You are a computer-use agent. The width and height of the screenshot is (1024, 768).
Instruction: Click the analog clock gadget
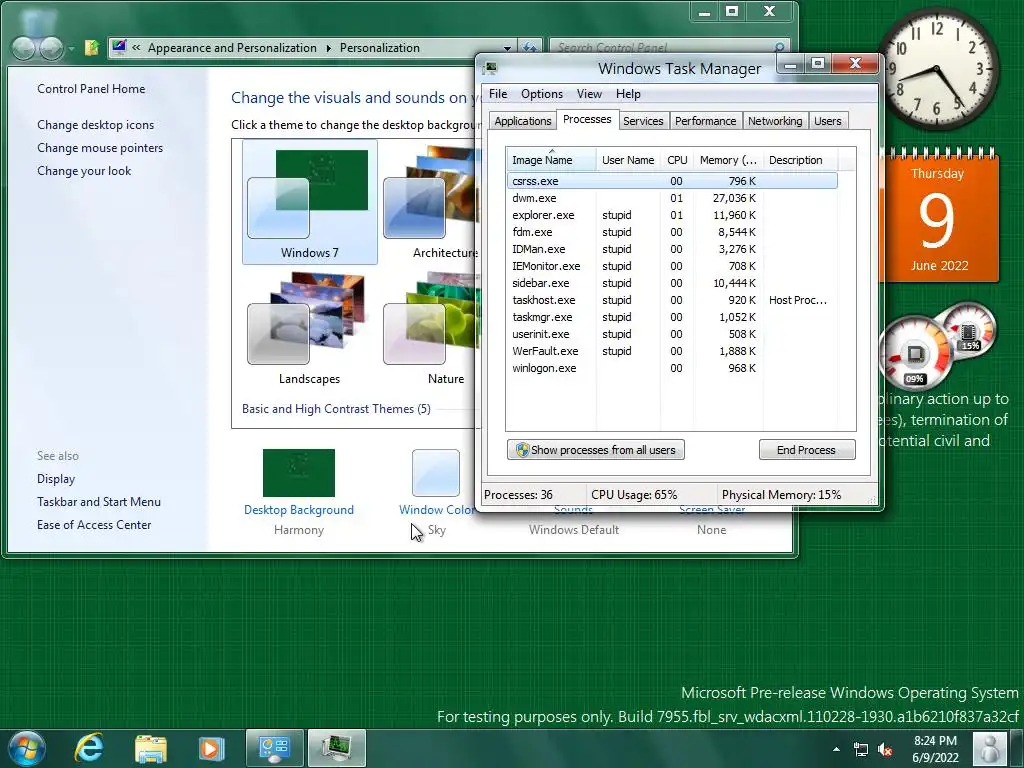click(x=938, y=69)
